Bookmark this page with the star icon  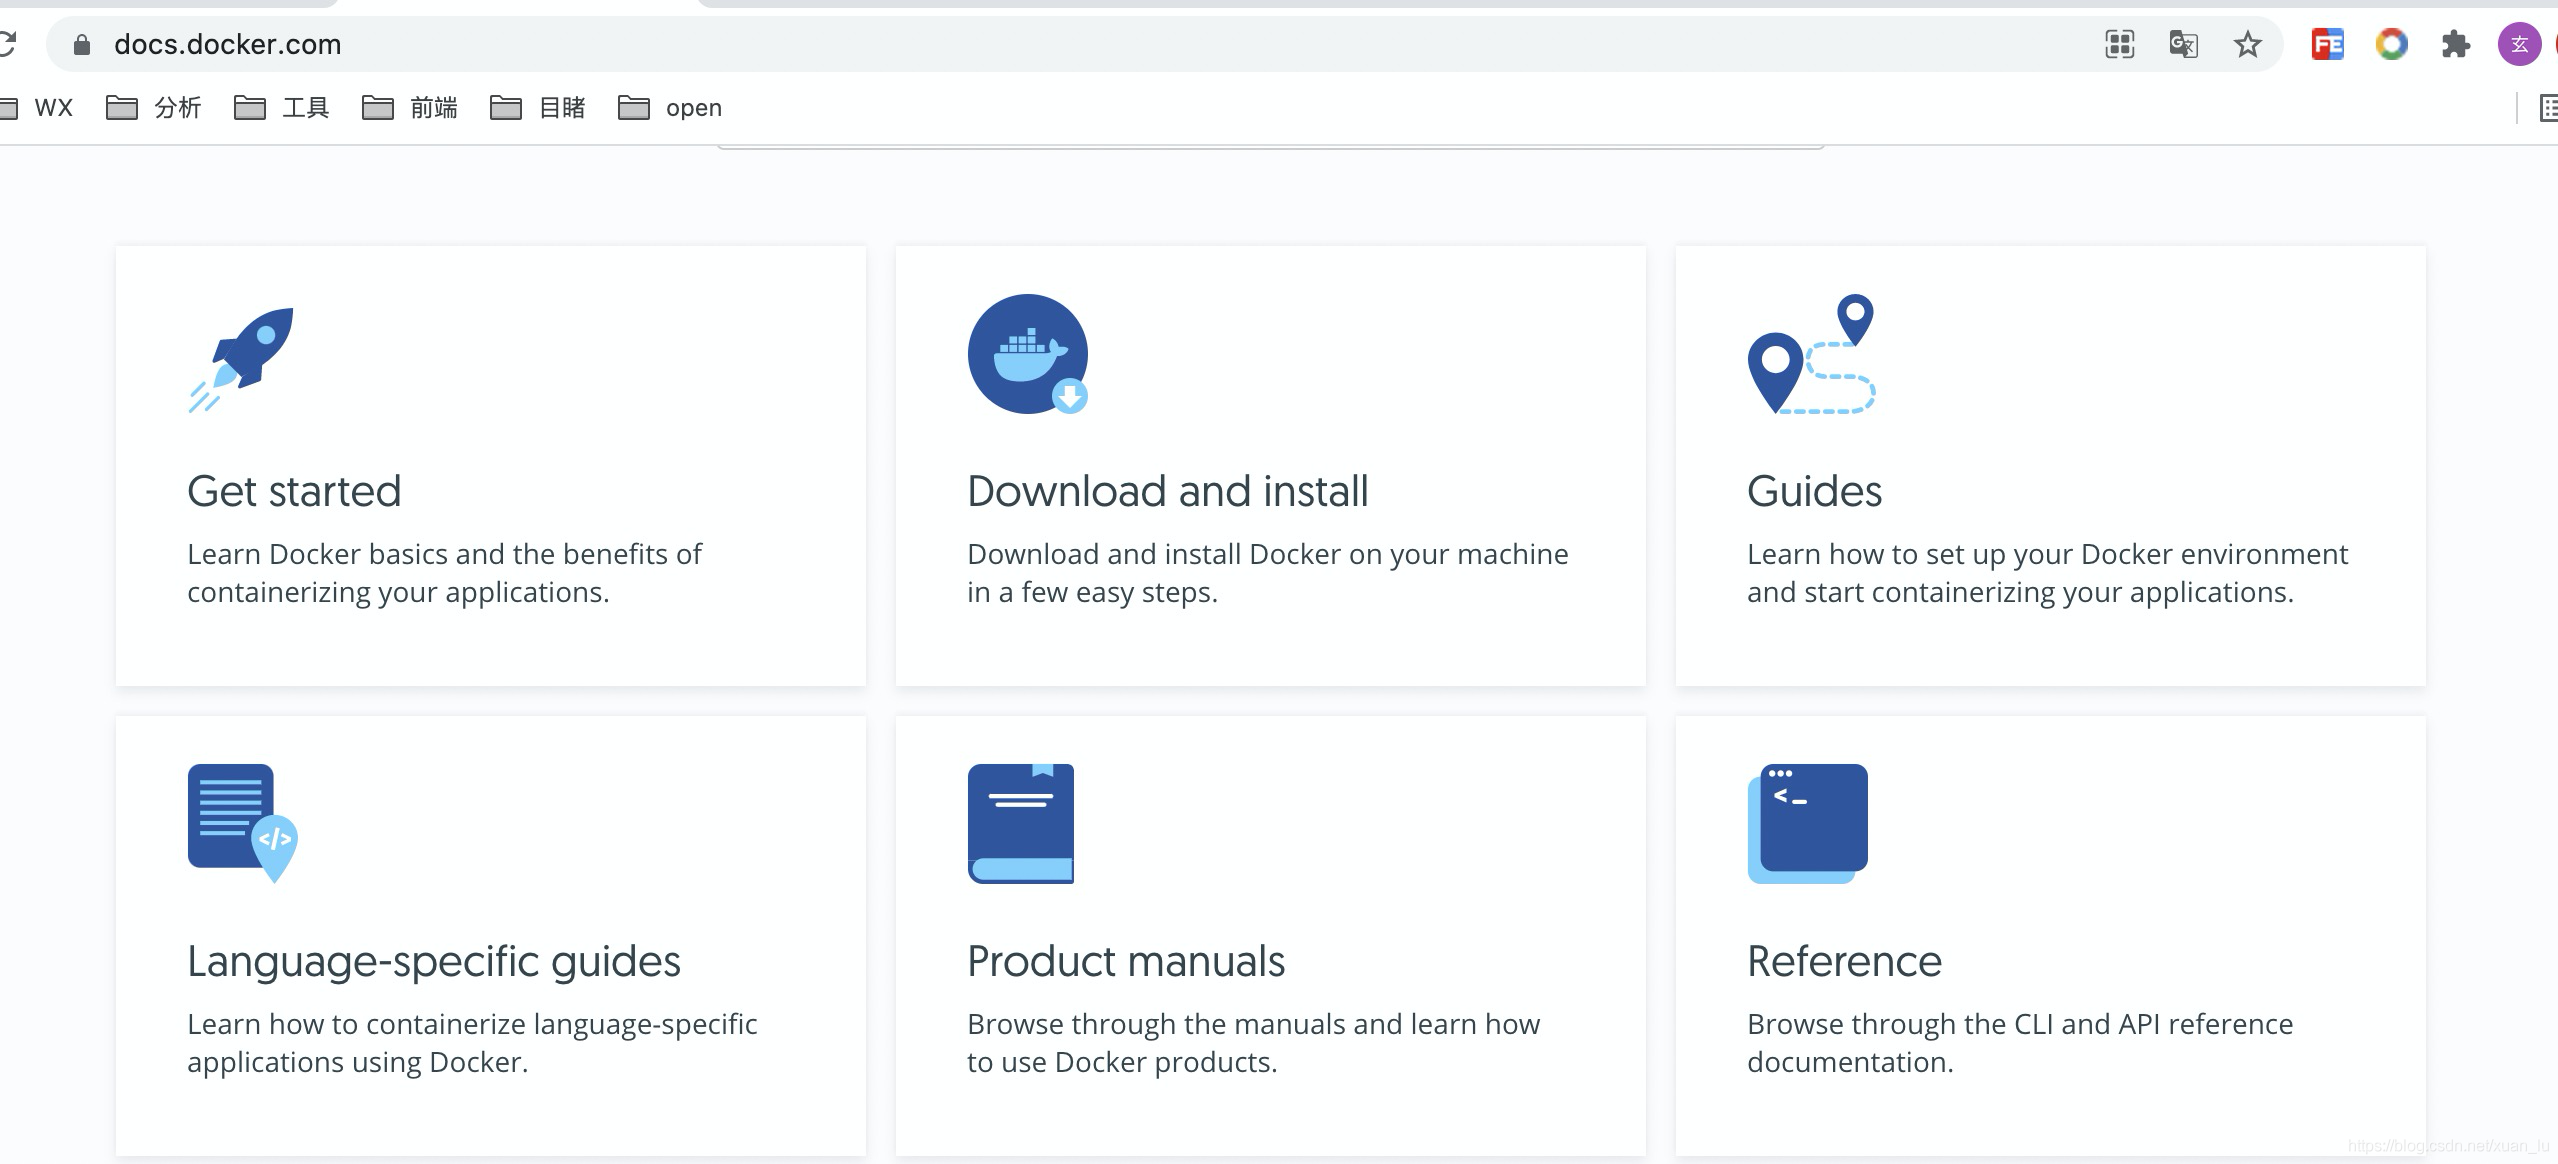(2248, 44)
